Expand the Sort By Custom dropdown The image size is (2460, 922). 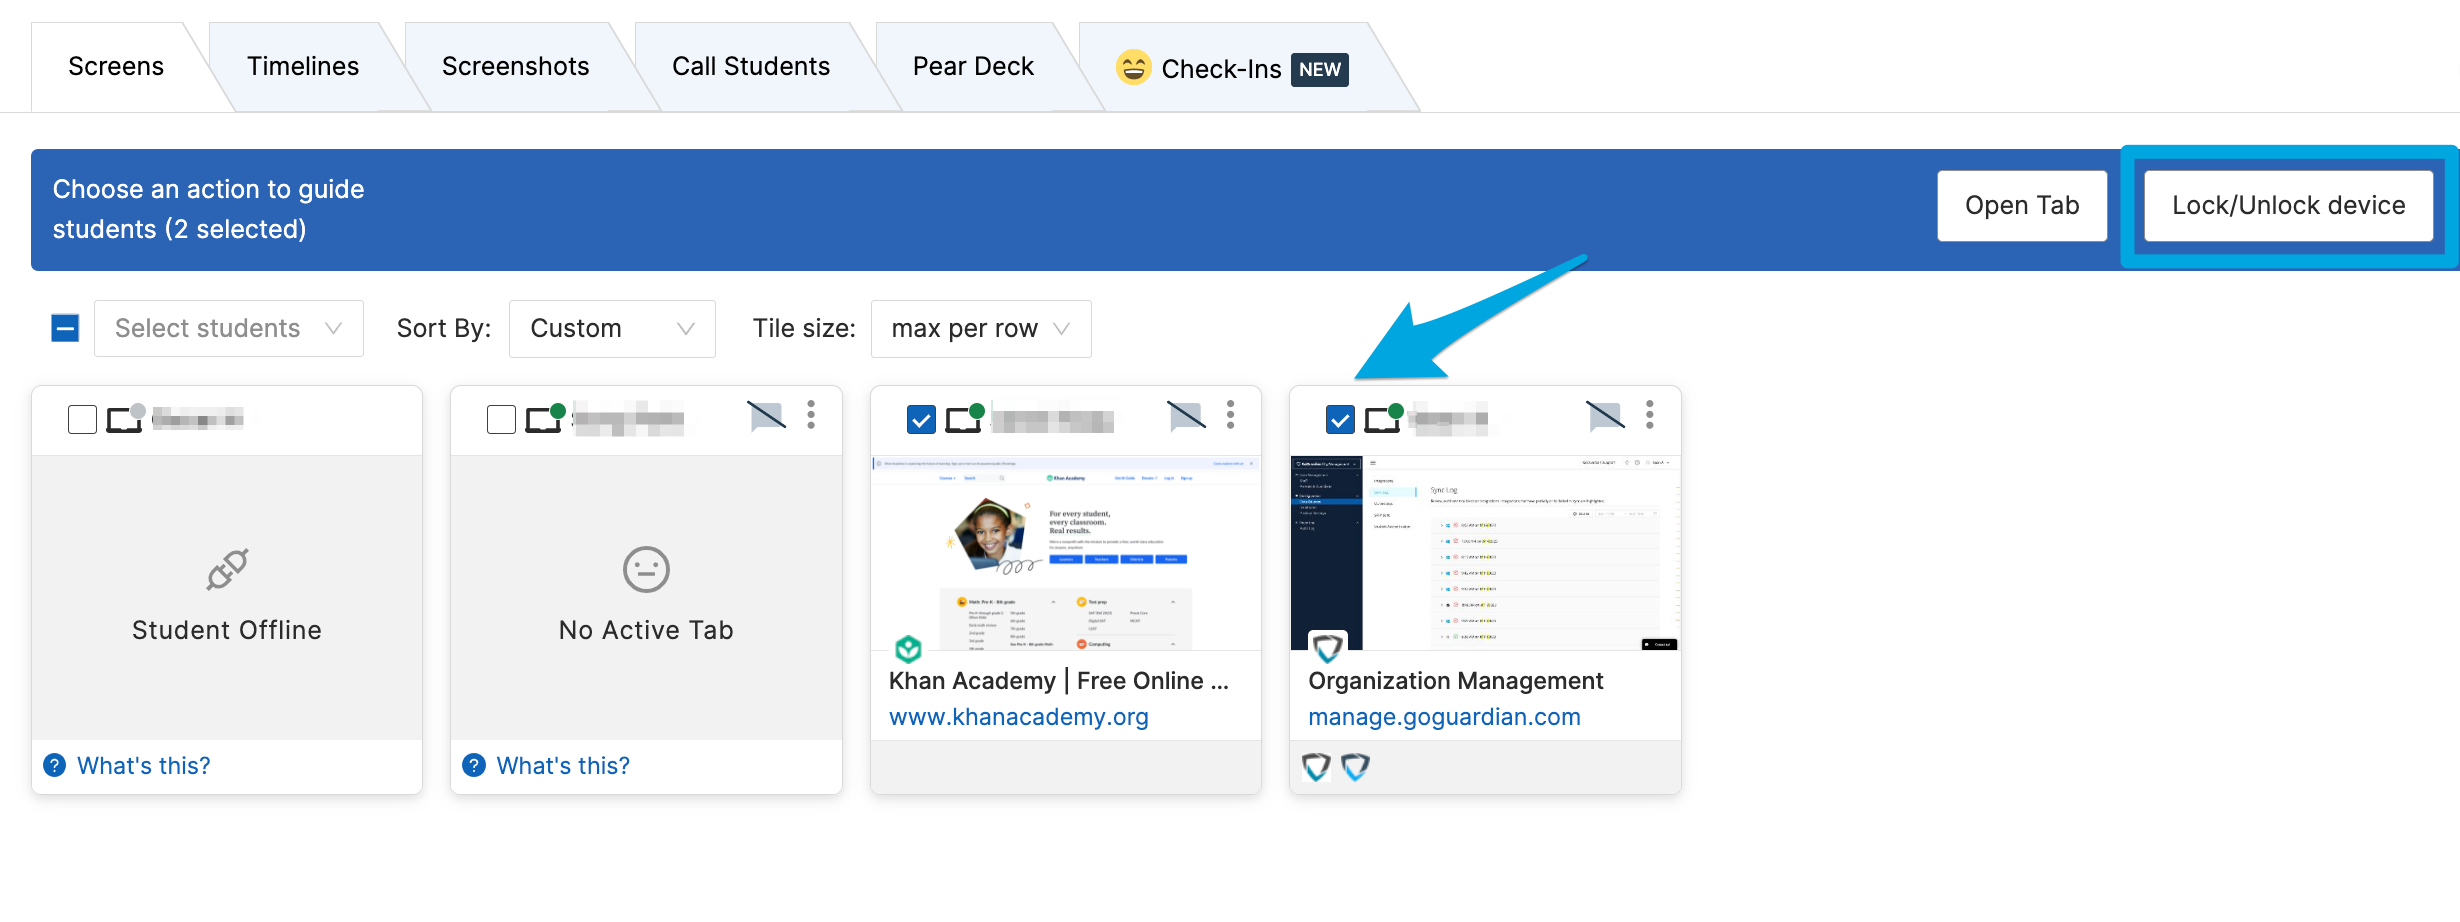point(611,328)
